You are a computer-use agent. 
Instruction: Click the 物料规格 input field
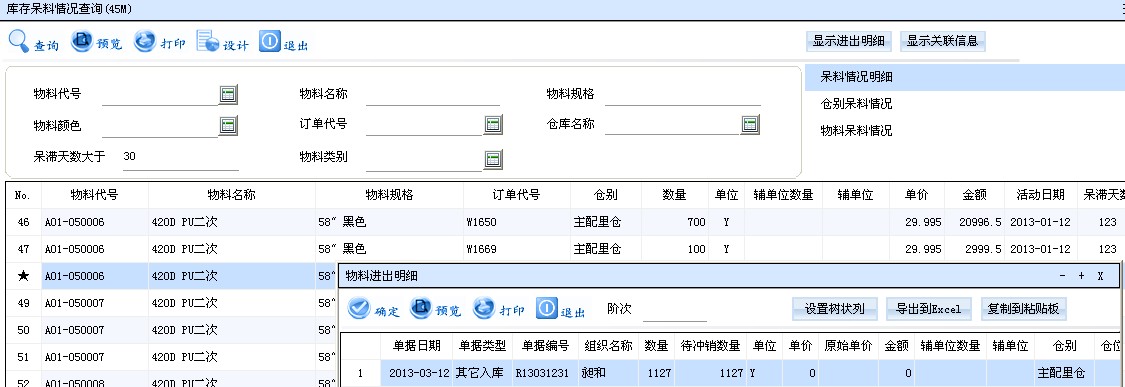tap(682, 95)
